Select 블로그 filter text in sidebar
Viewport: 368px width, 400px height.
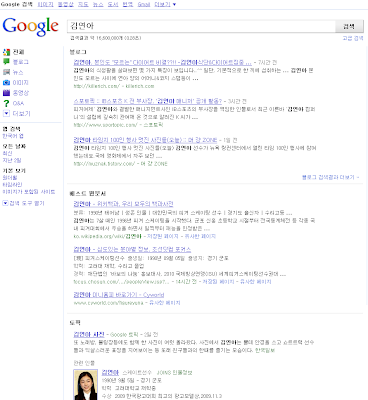point(21,62)
